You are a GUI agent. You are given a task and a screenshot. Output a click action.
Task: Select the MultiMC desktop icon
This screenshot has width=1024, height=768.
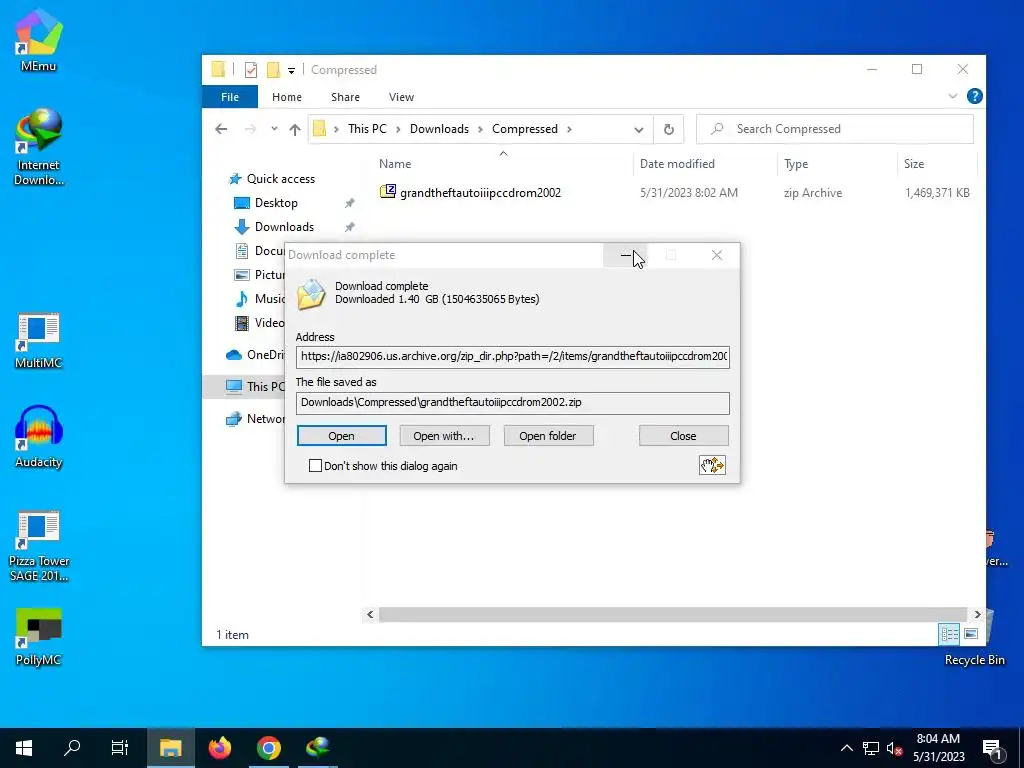39,341
